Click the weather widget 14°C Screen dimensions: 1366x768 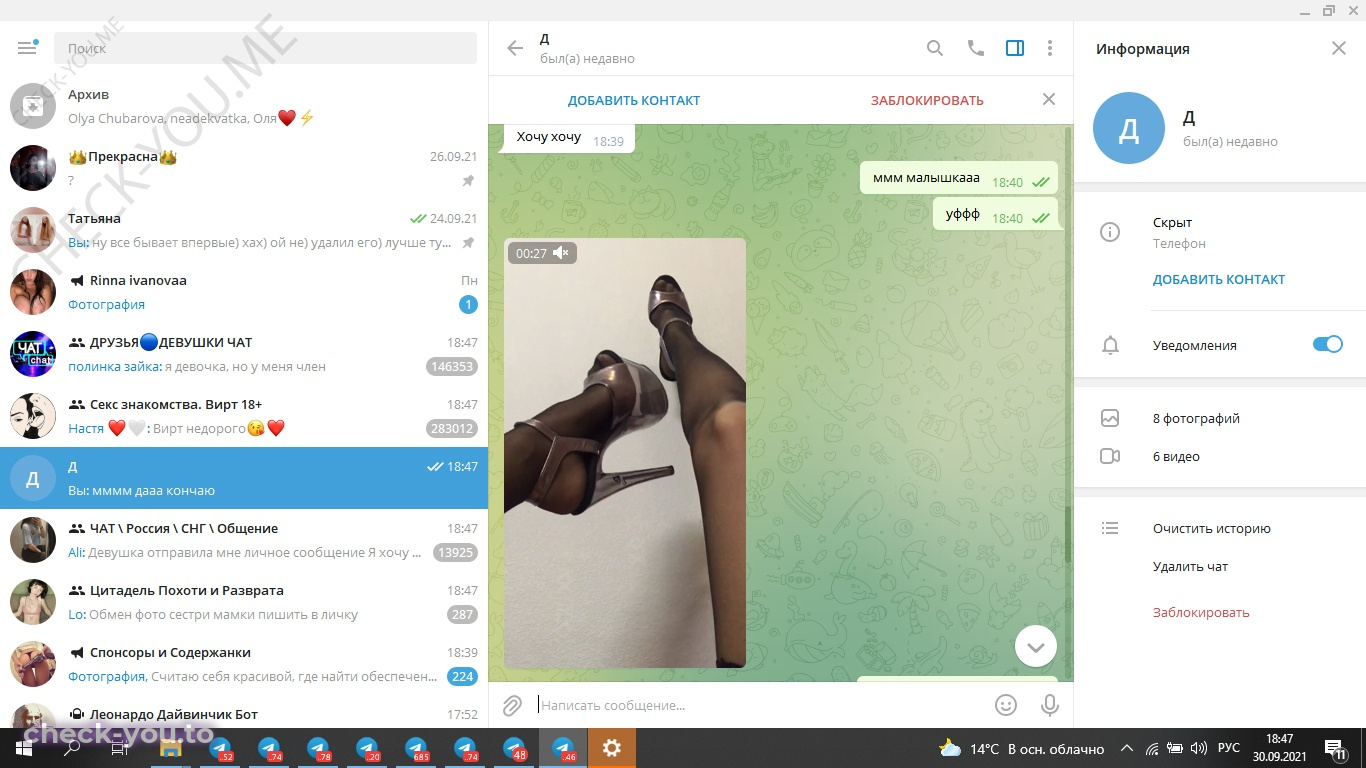point(1021,748)
